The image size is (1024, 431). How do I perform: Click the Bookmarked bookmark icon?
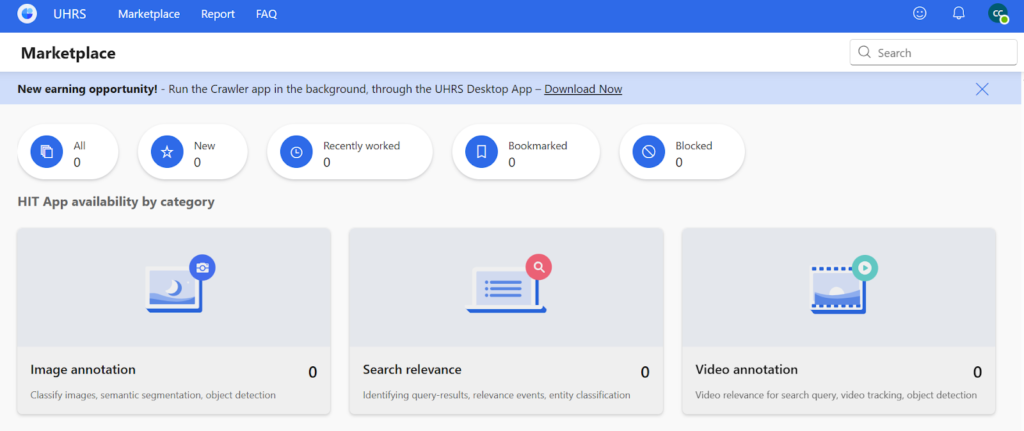[481, 152]
